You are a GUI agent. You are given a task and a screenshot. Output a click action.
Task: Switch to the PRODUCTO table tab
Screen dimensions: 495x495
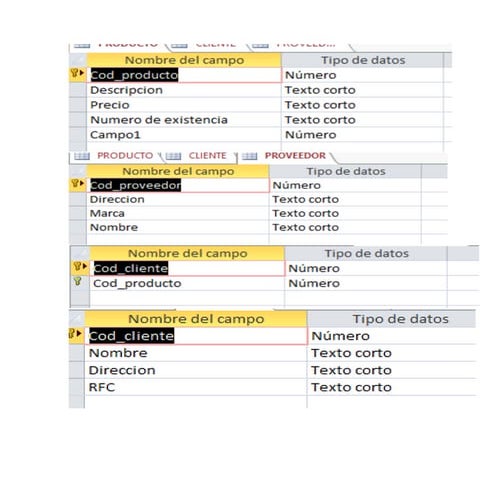click(125, 155)
